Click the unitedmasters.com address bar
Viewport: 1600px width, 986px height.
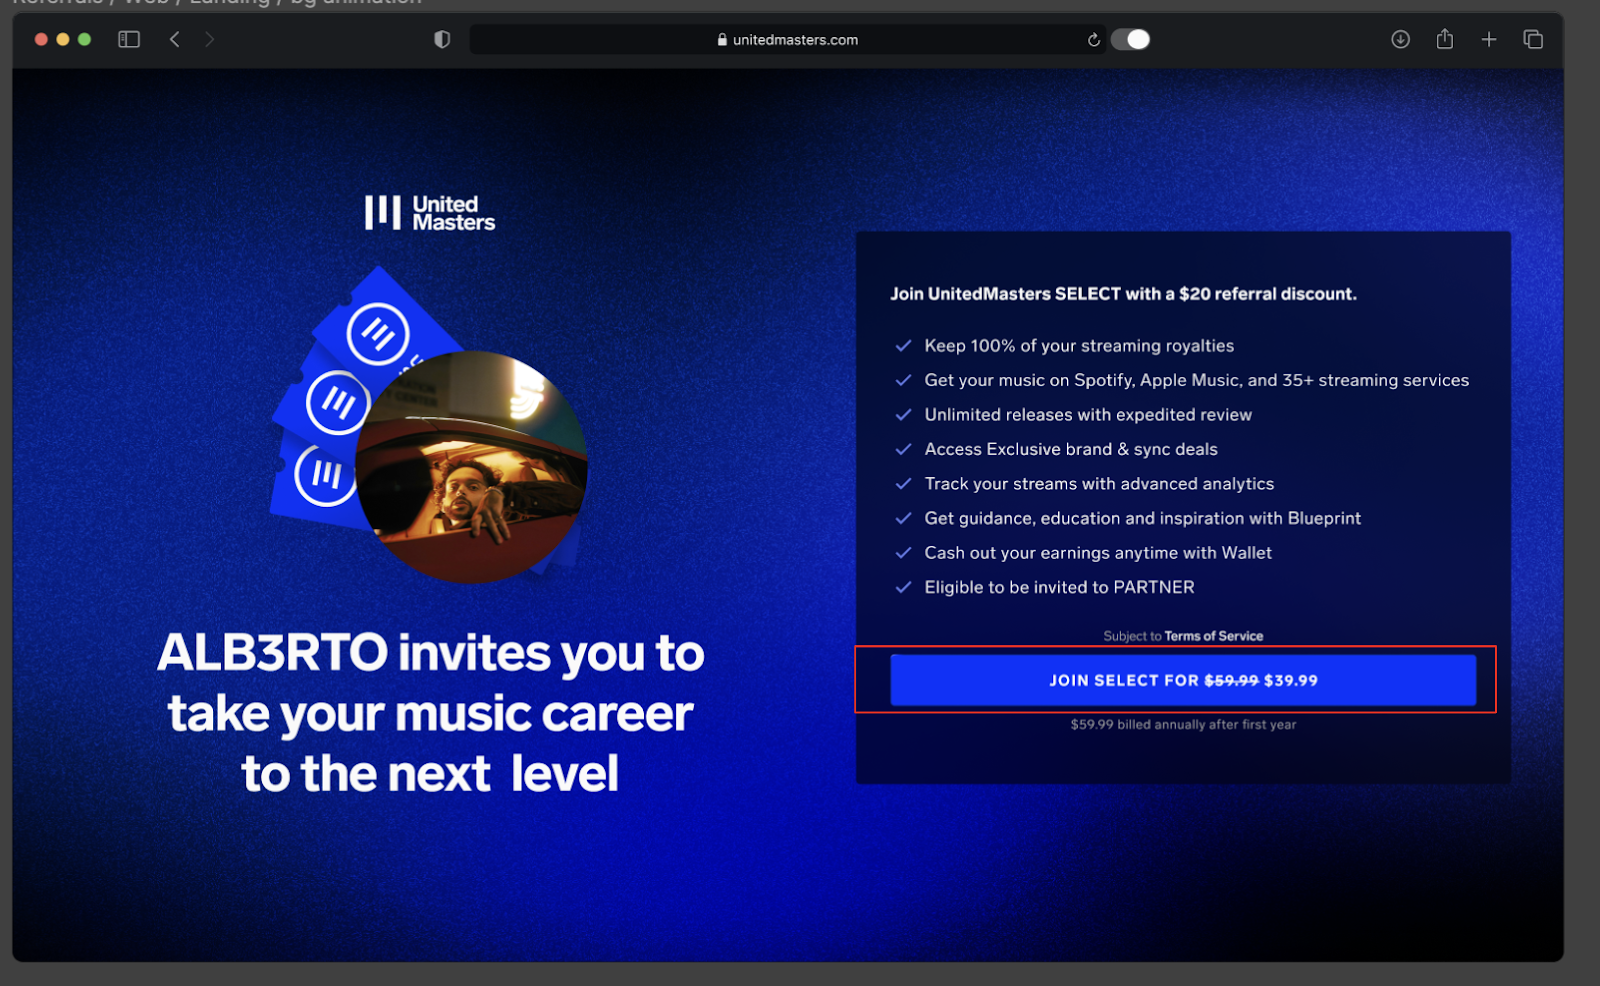[787, 40]
